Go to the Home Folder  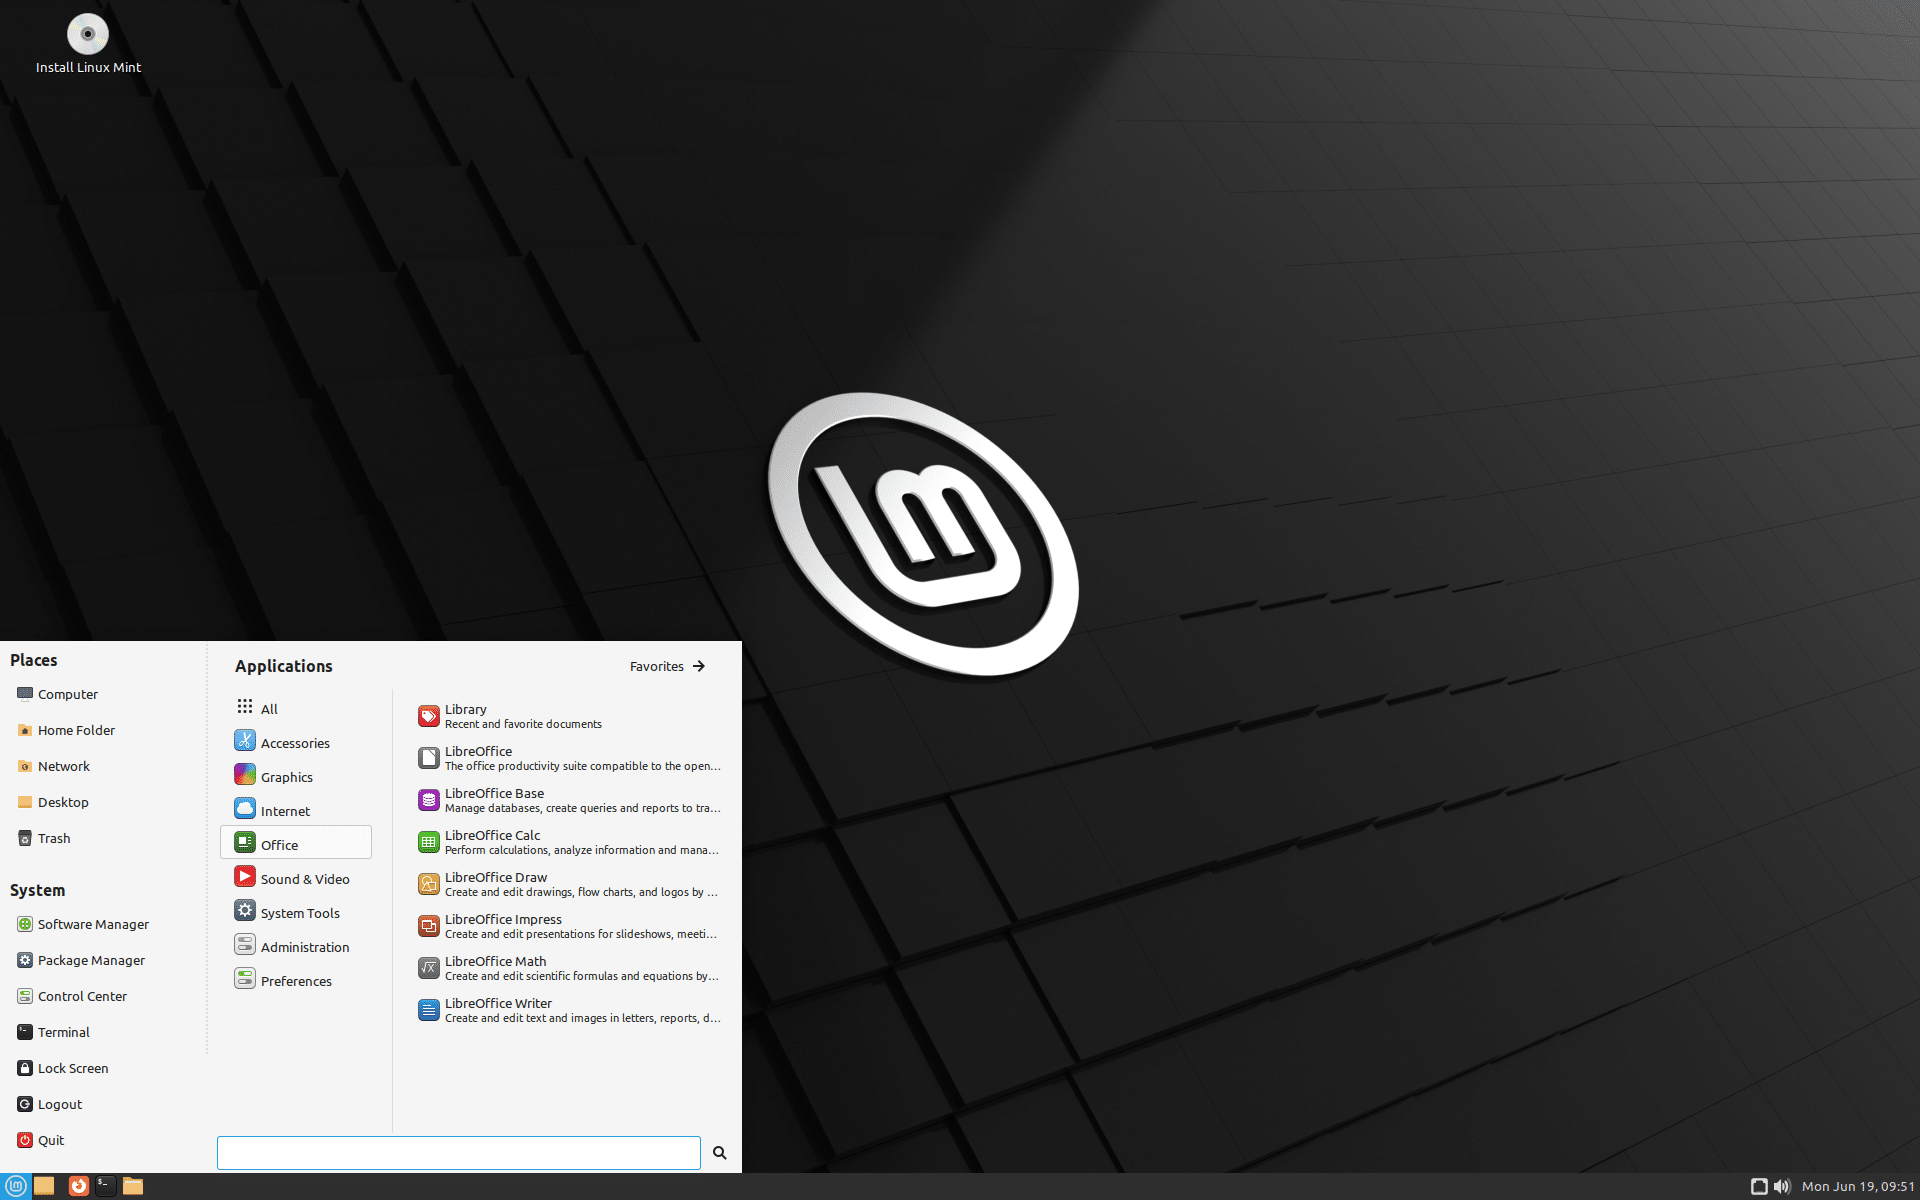click(75, 729)
